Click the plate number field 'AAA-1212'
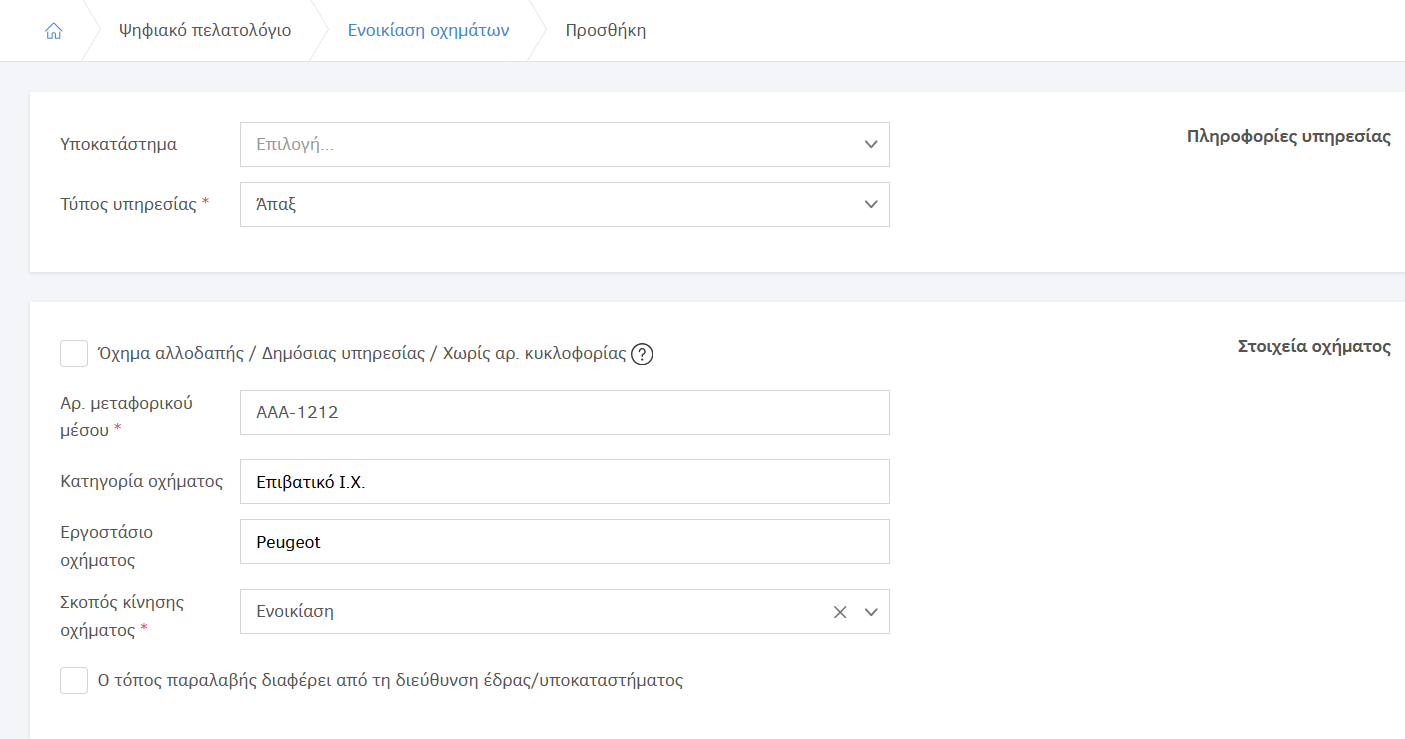 564,412
